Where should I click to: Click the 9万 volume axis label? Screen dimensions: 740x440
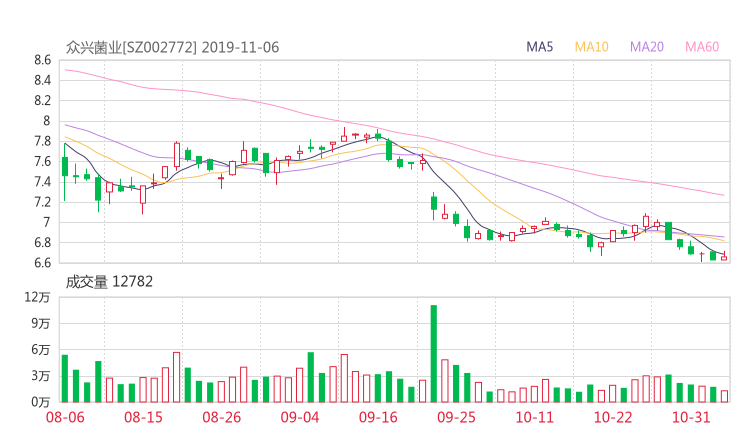click(x=41, y=323)
